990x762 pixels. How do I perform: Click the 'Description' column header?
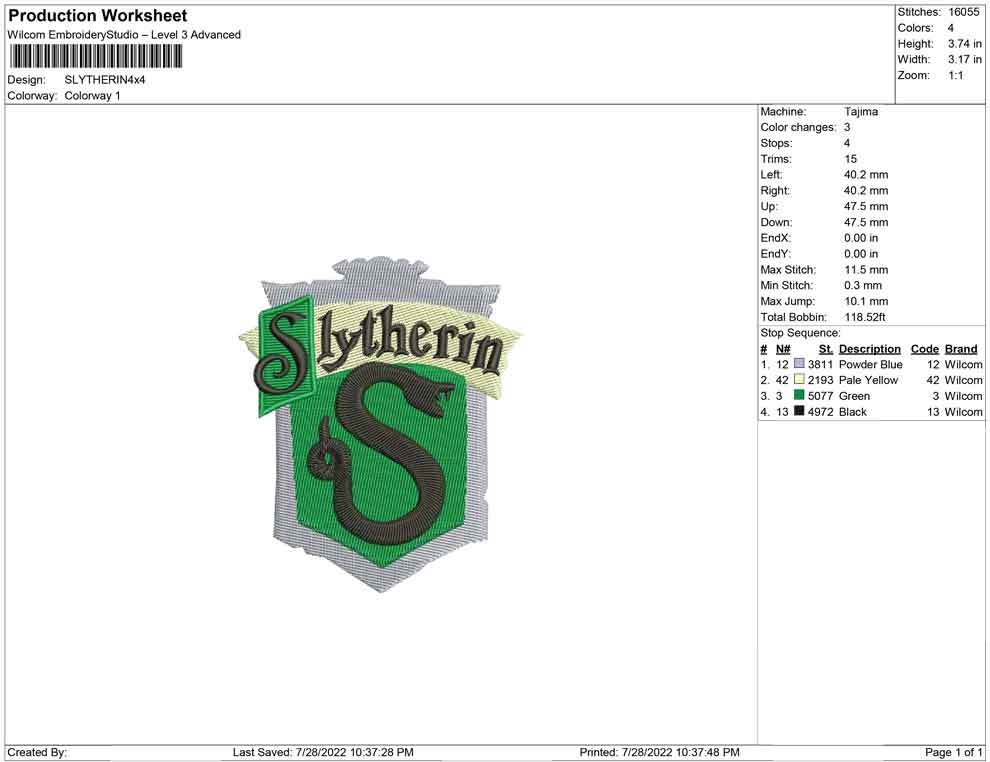pos(870,349)
